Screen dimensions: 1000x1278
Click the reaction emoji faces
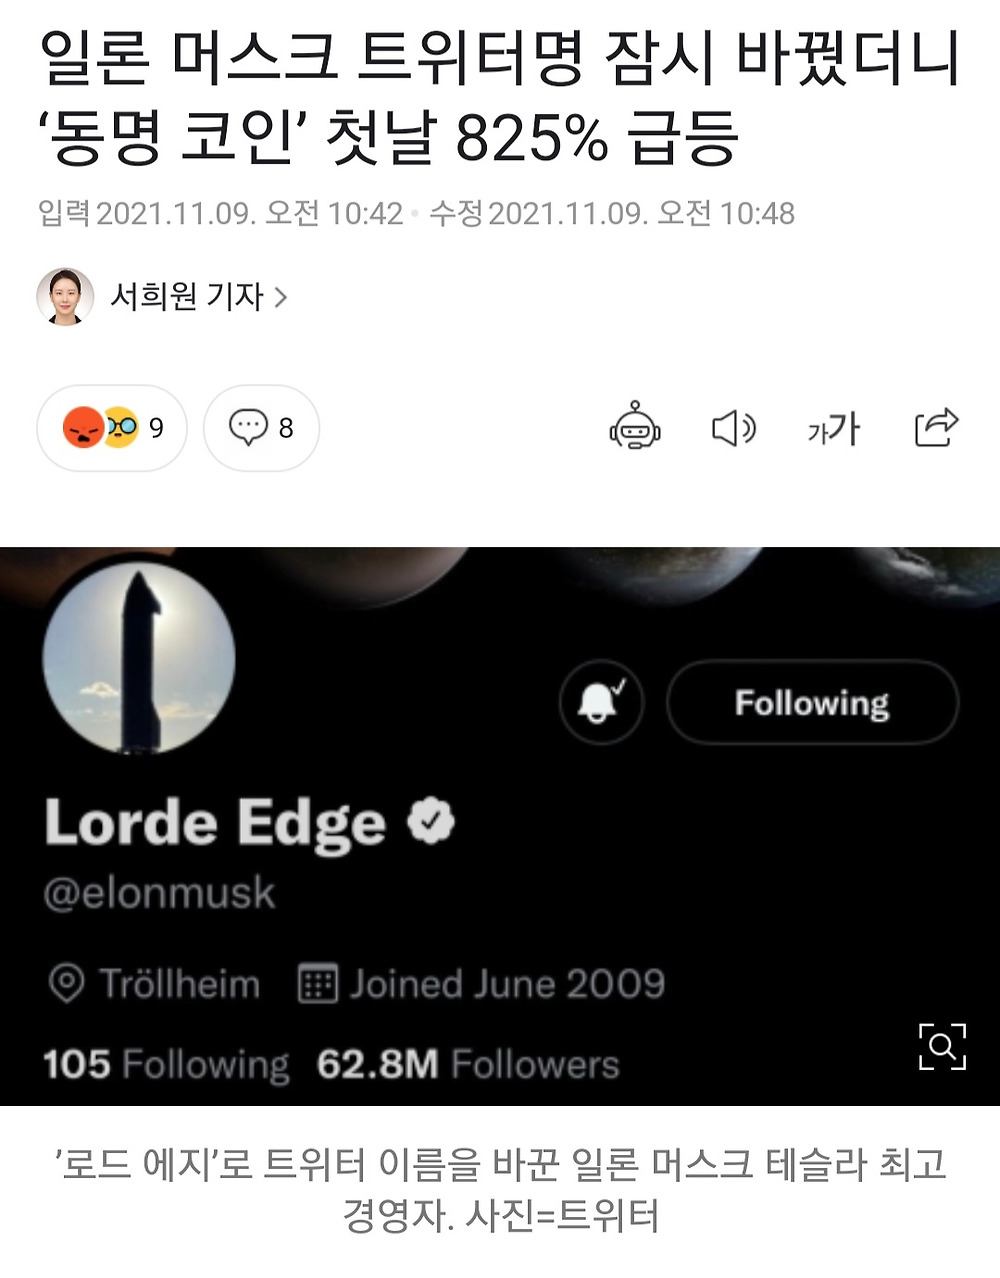pos(101,428)
